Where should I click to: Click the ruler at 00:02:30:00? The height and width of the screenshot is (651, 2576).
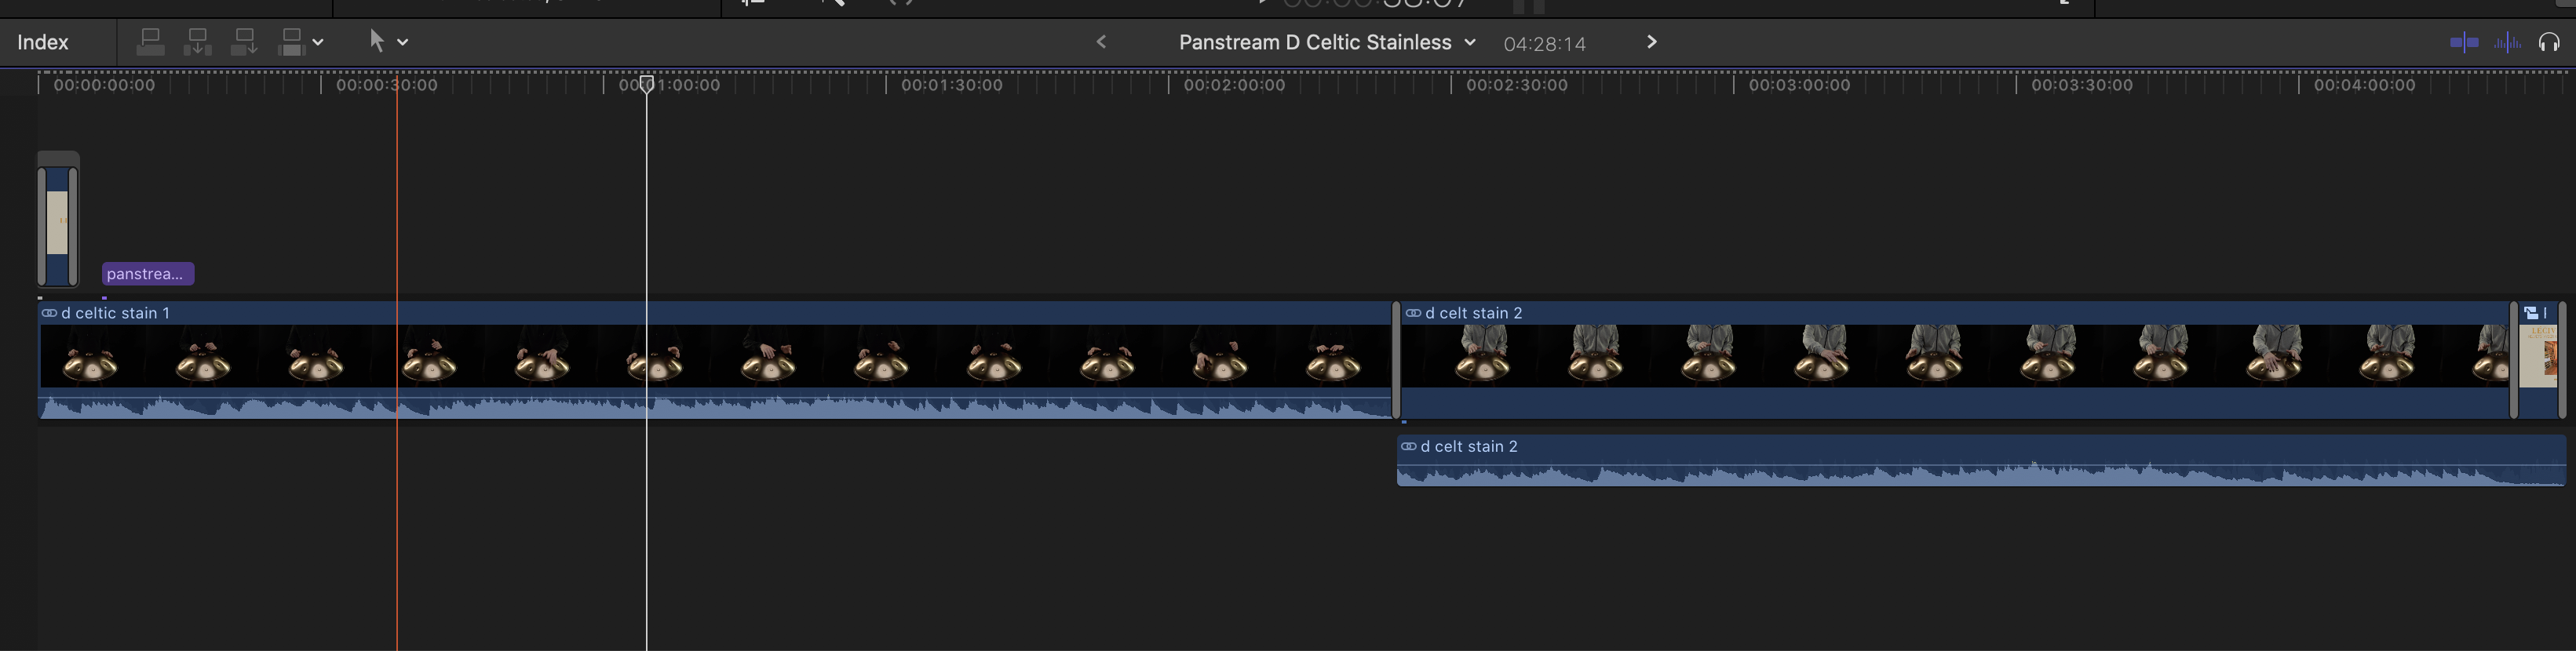[x=1516, y=85]
